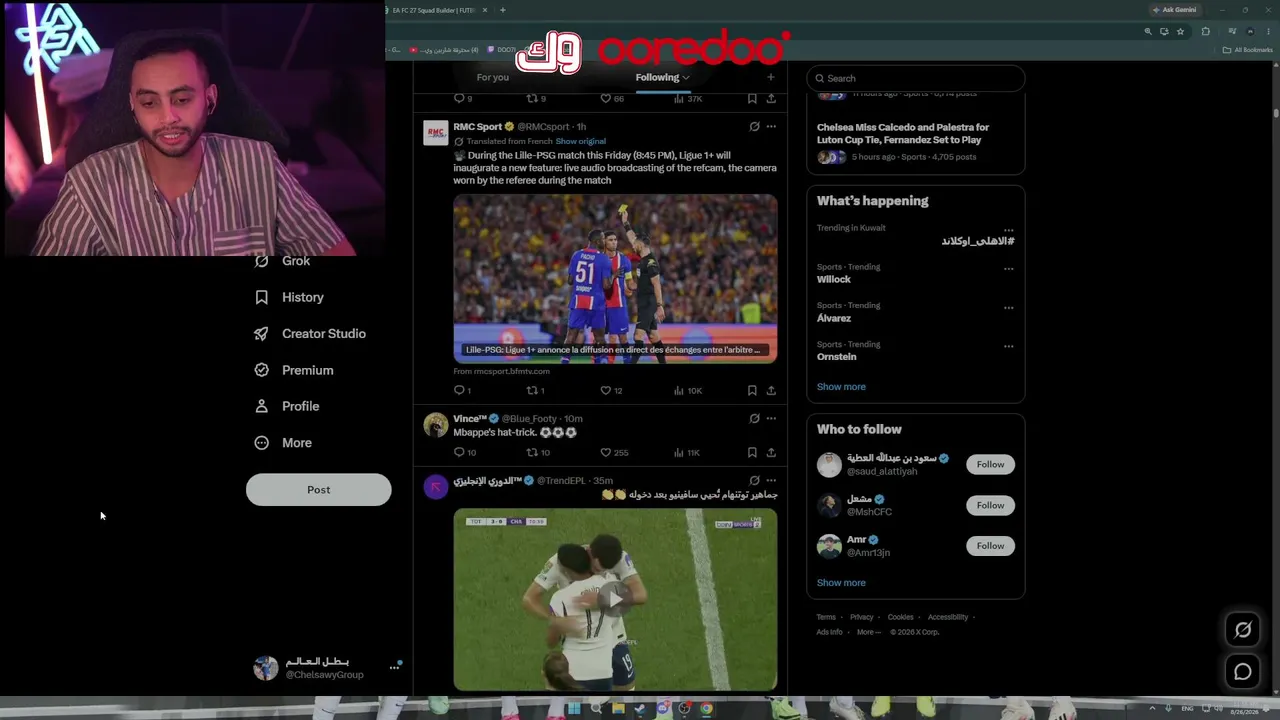Screen dimensions: 1280x720
Task: Follow the @MshCFC account
Action: coord(990,505)
